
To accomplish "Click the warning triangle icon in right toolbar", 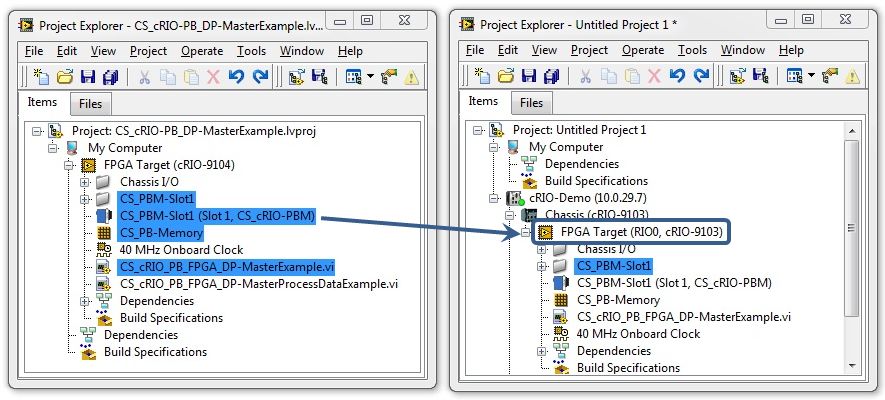I will click(853, 76).
